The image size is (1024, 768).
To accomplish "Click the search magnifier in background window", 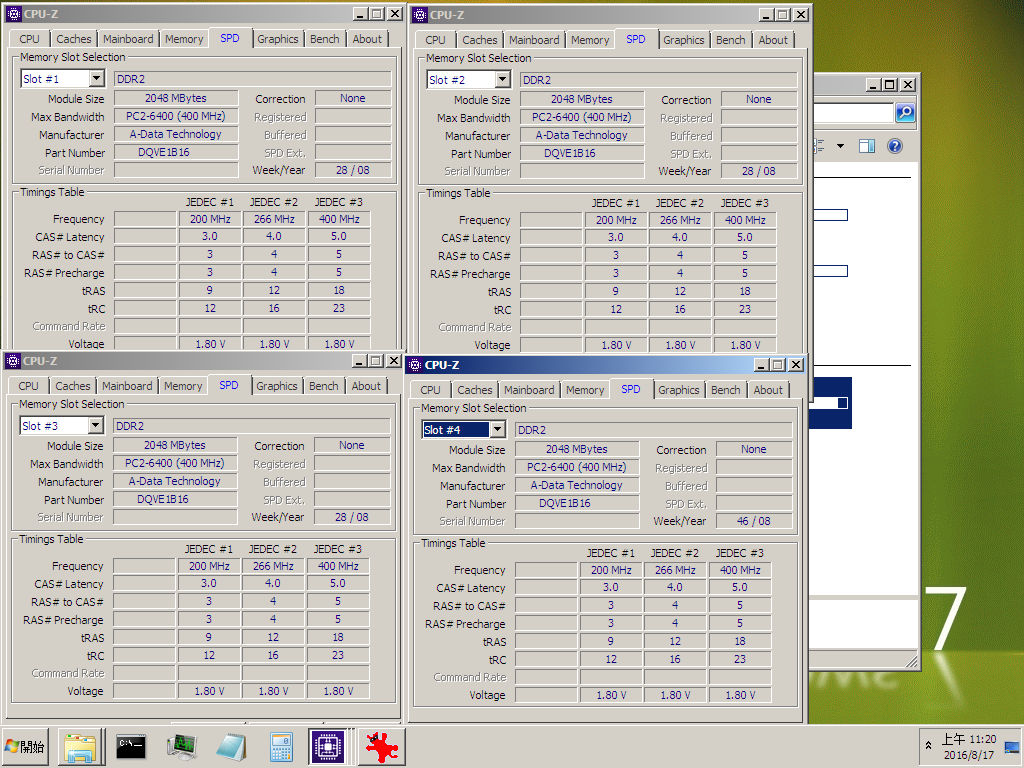I will click(x=904, y=113).
